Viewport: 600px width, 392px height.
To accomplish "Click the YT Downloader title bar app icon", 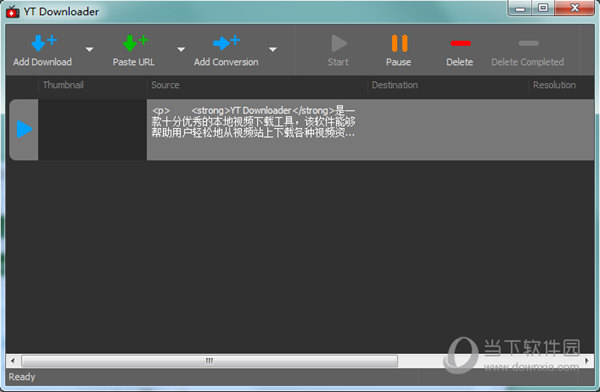I will pos(13,12).
